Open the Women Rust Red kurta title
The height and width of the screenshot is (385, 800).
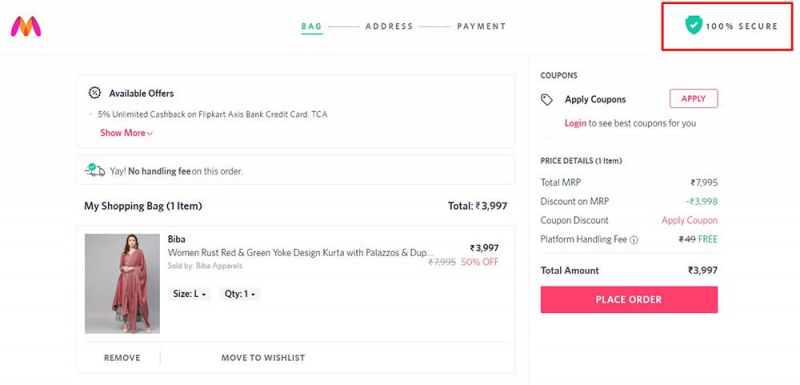pos(301,252)
